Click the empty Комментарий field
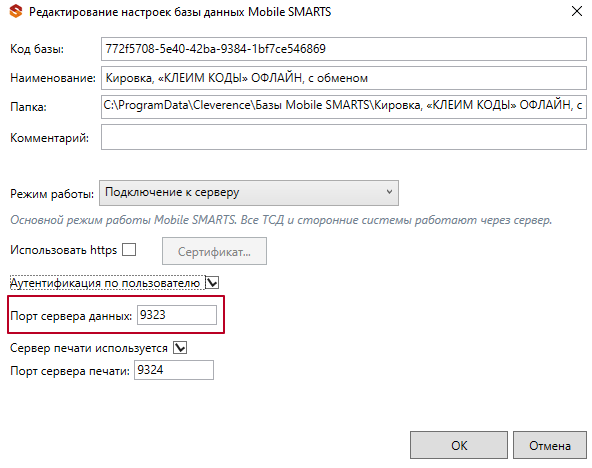592x468 pixels. coord(344,137)
